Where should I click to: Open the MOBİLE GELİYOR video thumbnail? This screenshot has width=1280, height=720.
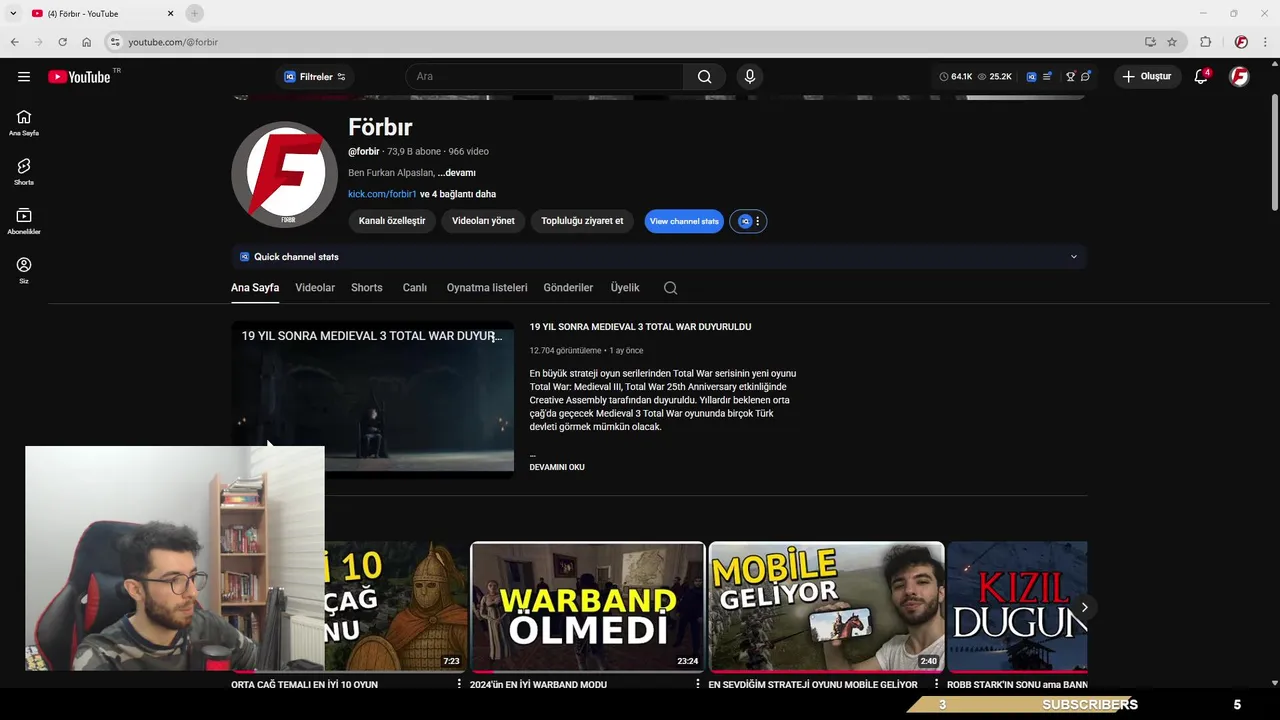826,607
